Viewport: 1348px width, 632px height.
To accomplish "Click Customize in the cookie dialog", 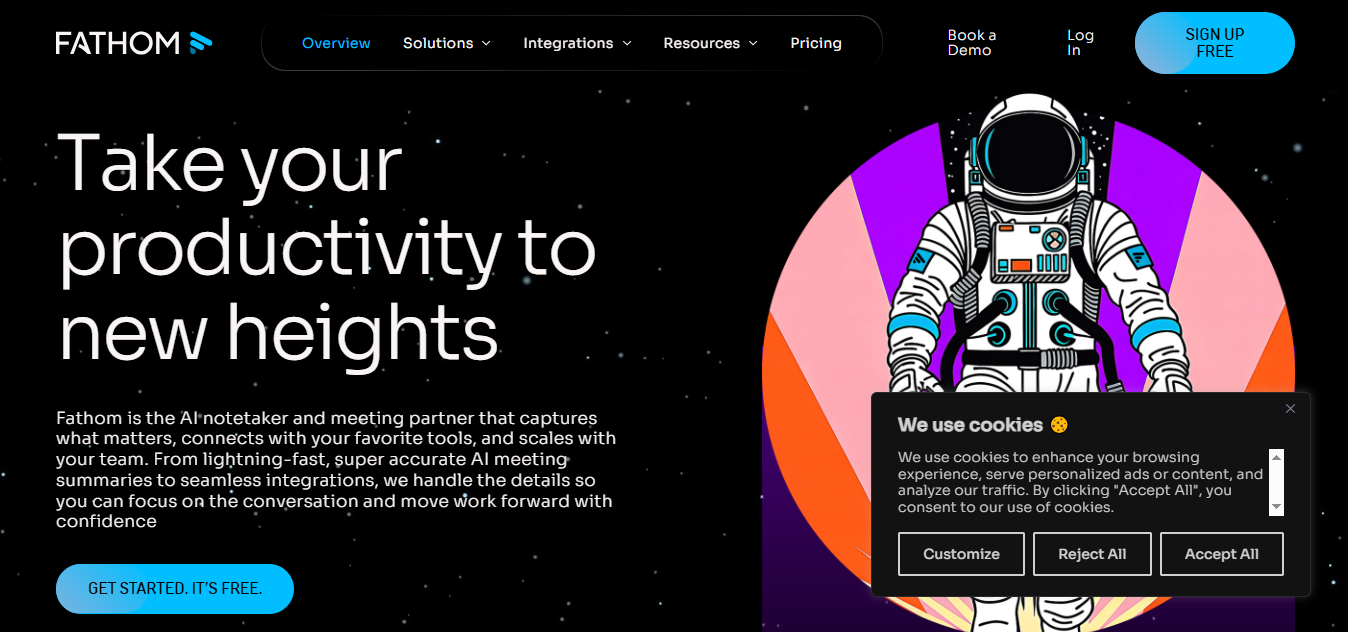I will coord(961,554).
